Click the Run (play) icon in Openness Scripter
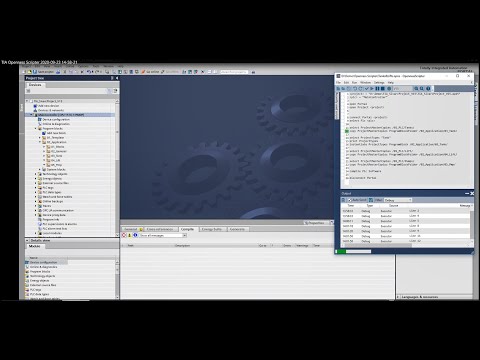This screenshot has height=360, width=480. (372, 89)
